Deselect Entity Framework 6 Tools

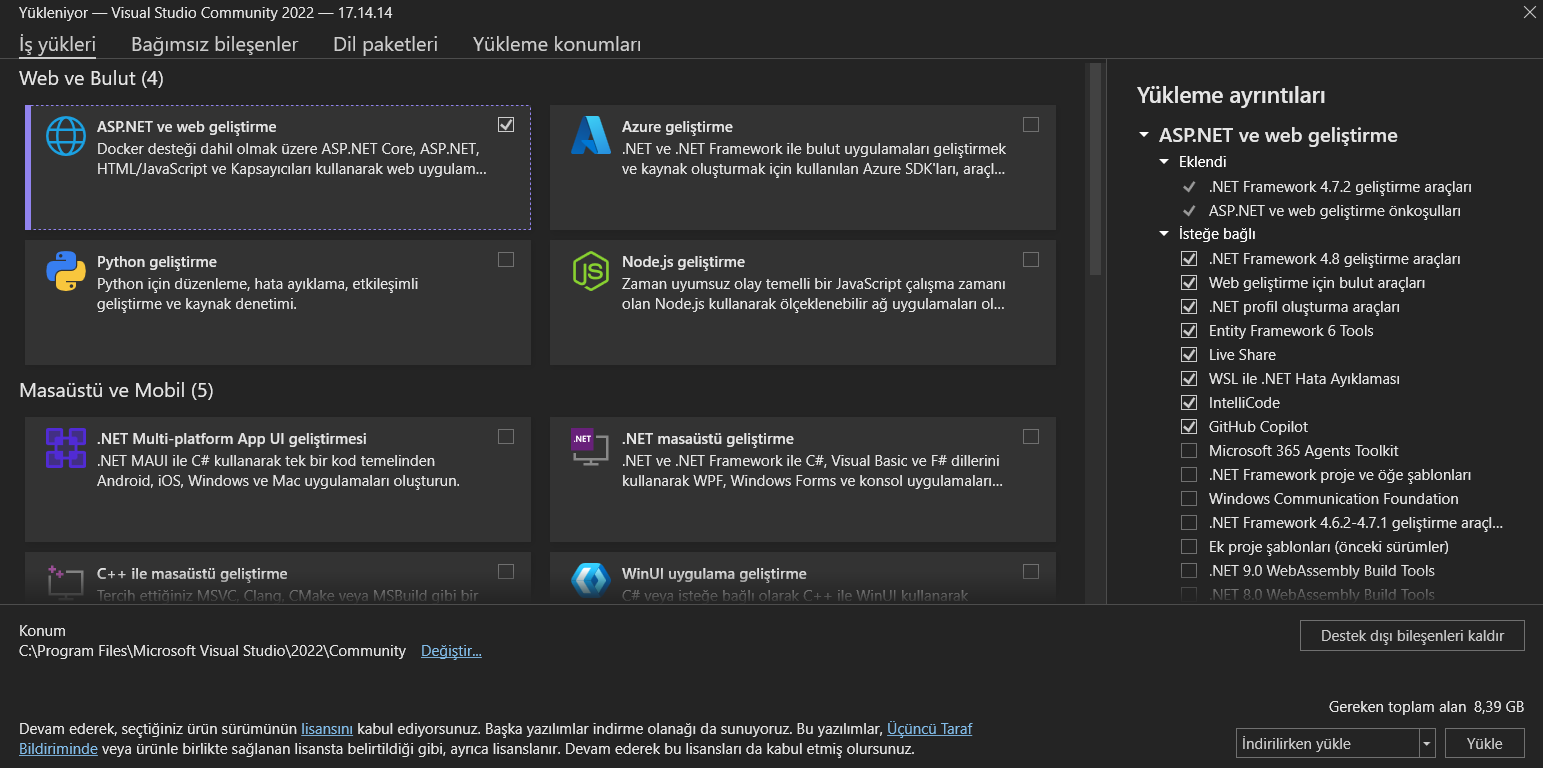[1189, 331]
